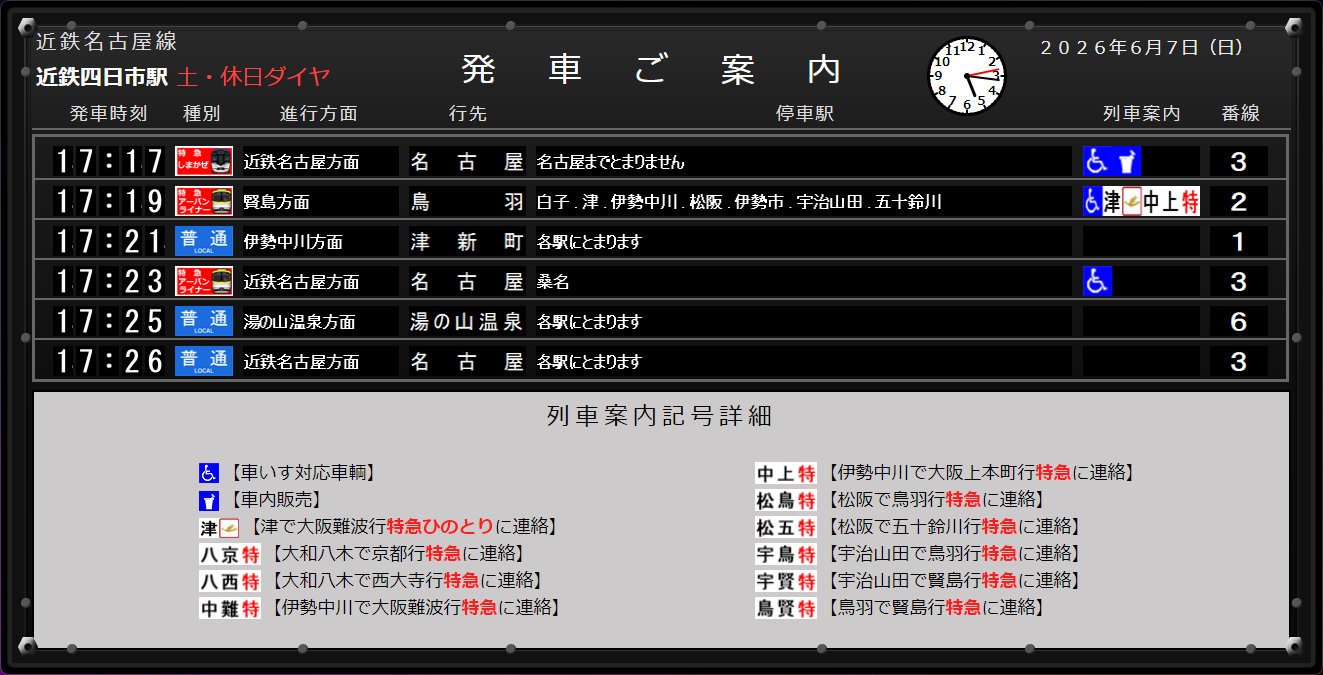Image resolution: width=1323 pixels, height=675 pixels.
Task: Click the wheelchair symbol in the legend
Action: tap(208, 473)
